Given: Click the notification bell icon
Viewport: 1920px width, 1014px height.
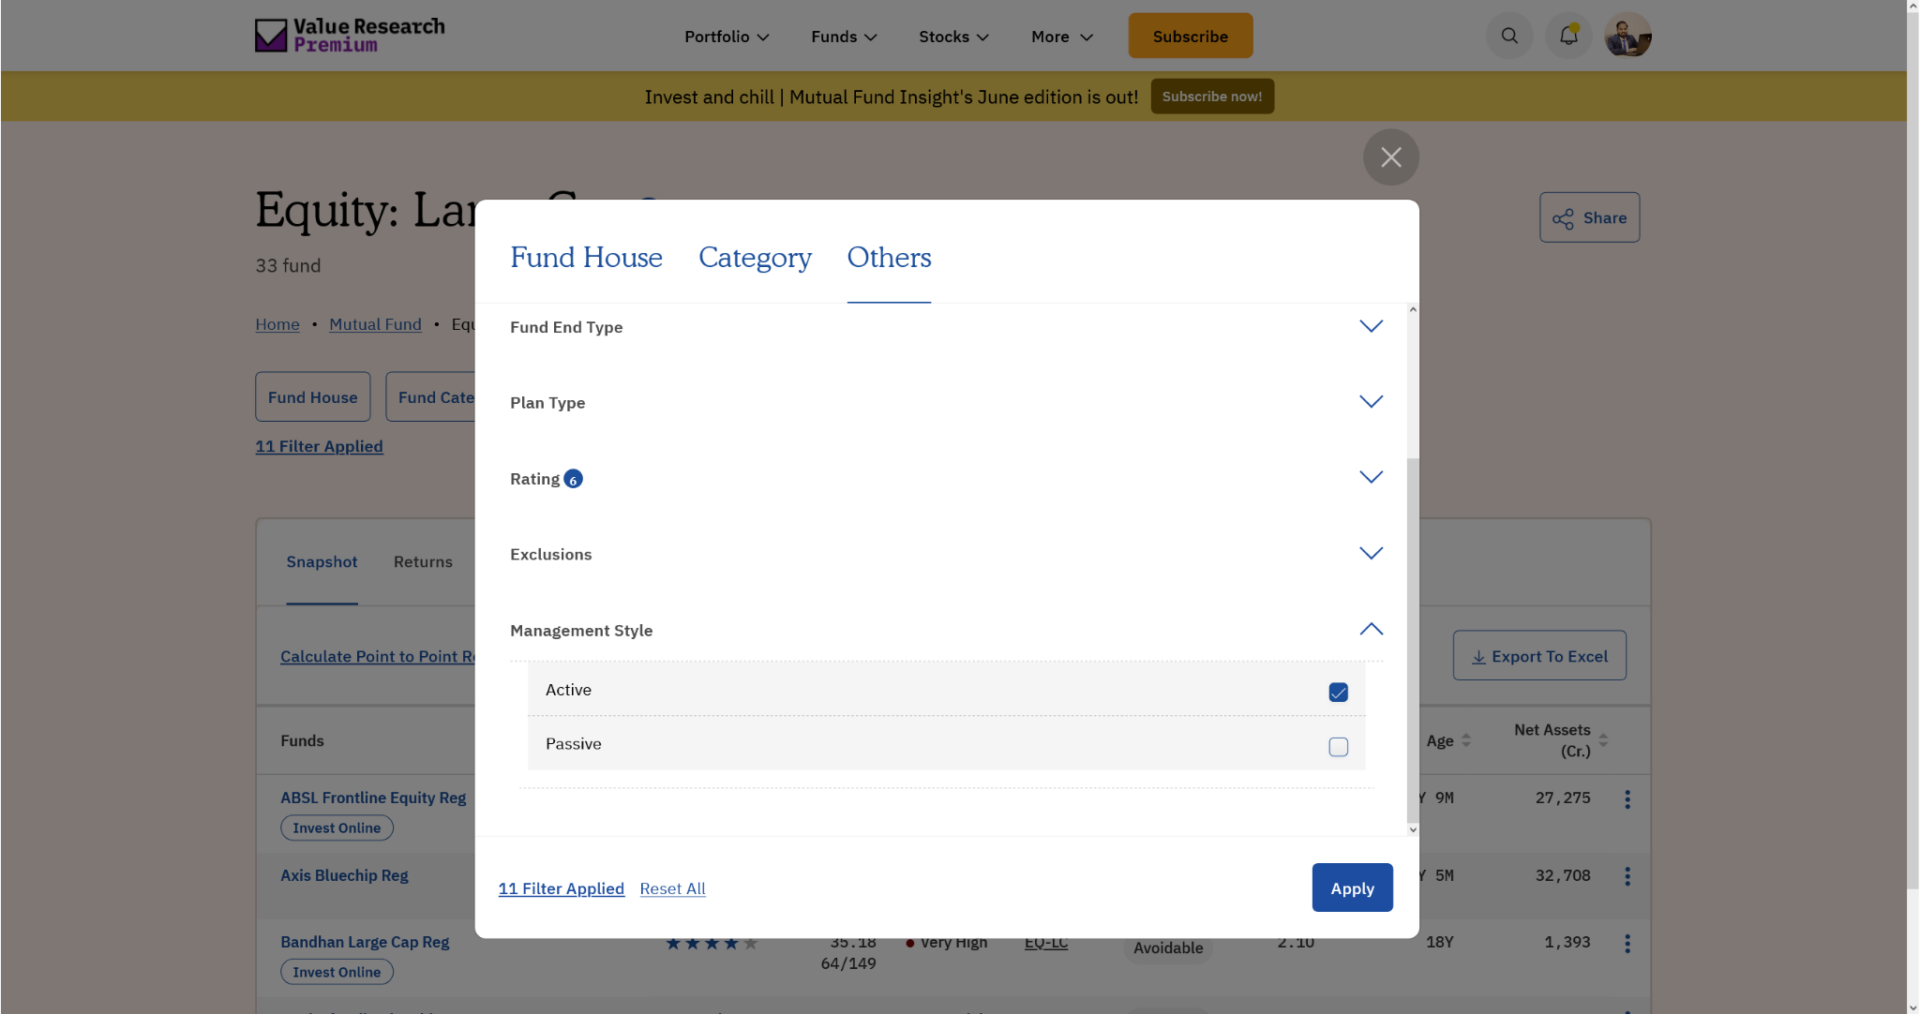Looking at the screenshot, I should coord(1567,35).
